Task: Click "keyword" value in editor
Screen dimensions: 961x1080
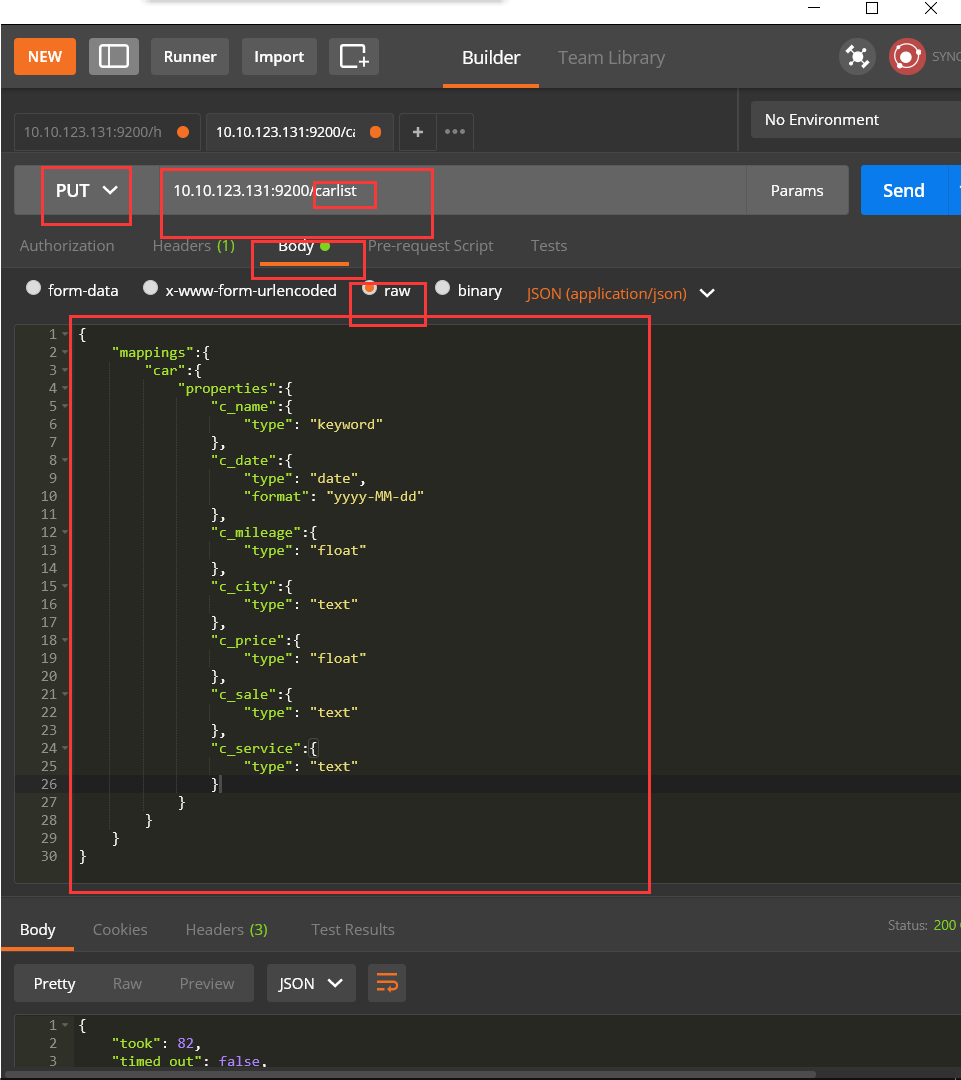Action: click(x=346, y=424)
